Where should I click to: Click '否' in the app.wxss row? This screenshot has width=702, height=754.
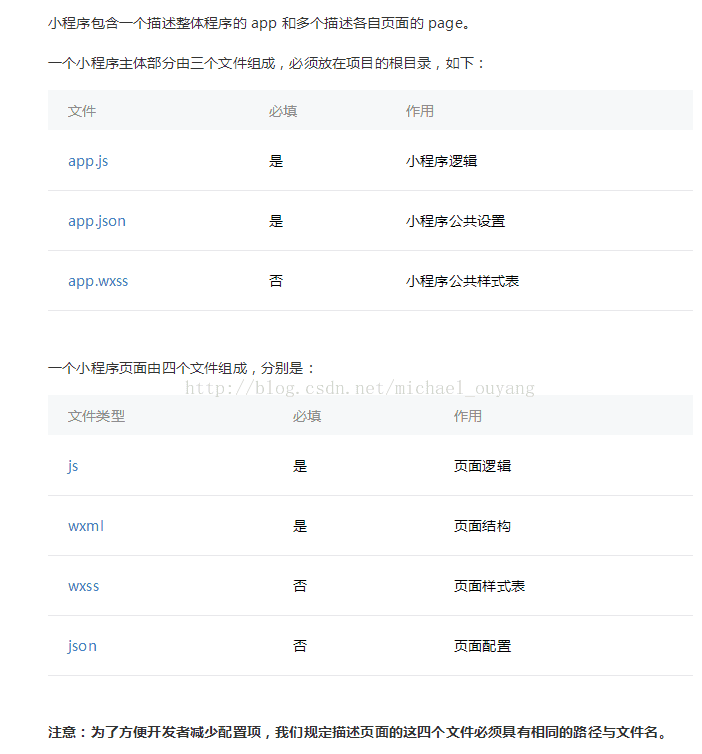(276, 281)
